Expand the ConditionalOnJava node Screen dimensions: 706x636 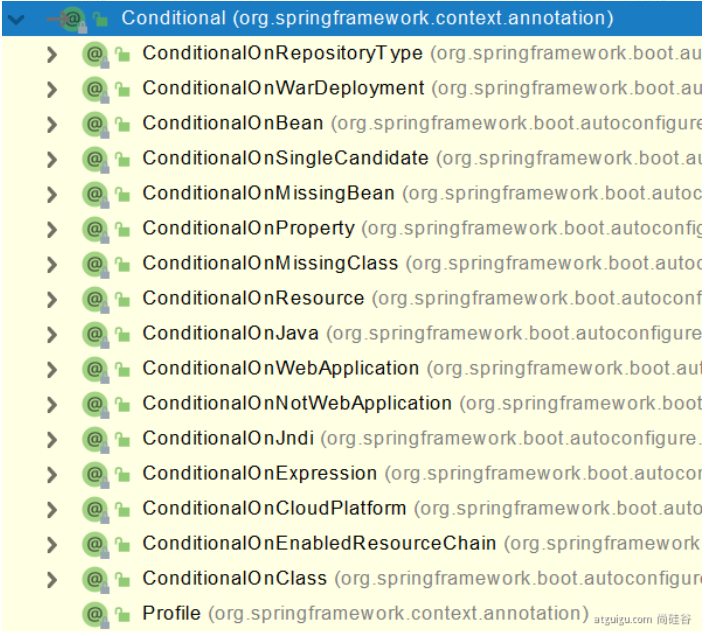pos(52,335)
